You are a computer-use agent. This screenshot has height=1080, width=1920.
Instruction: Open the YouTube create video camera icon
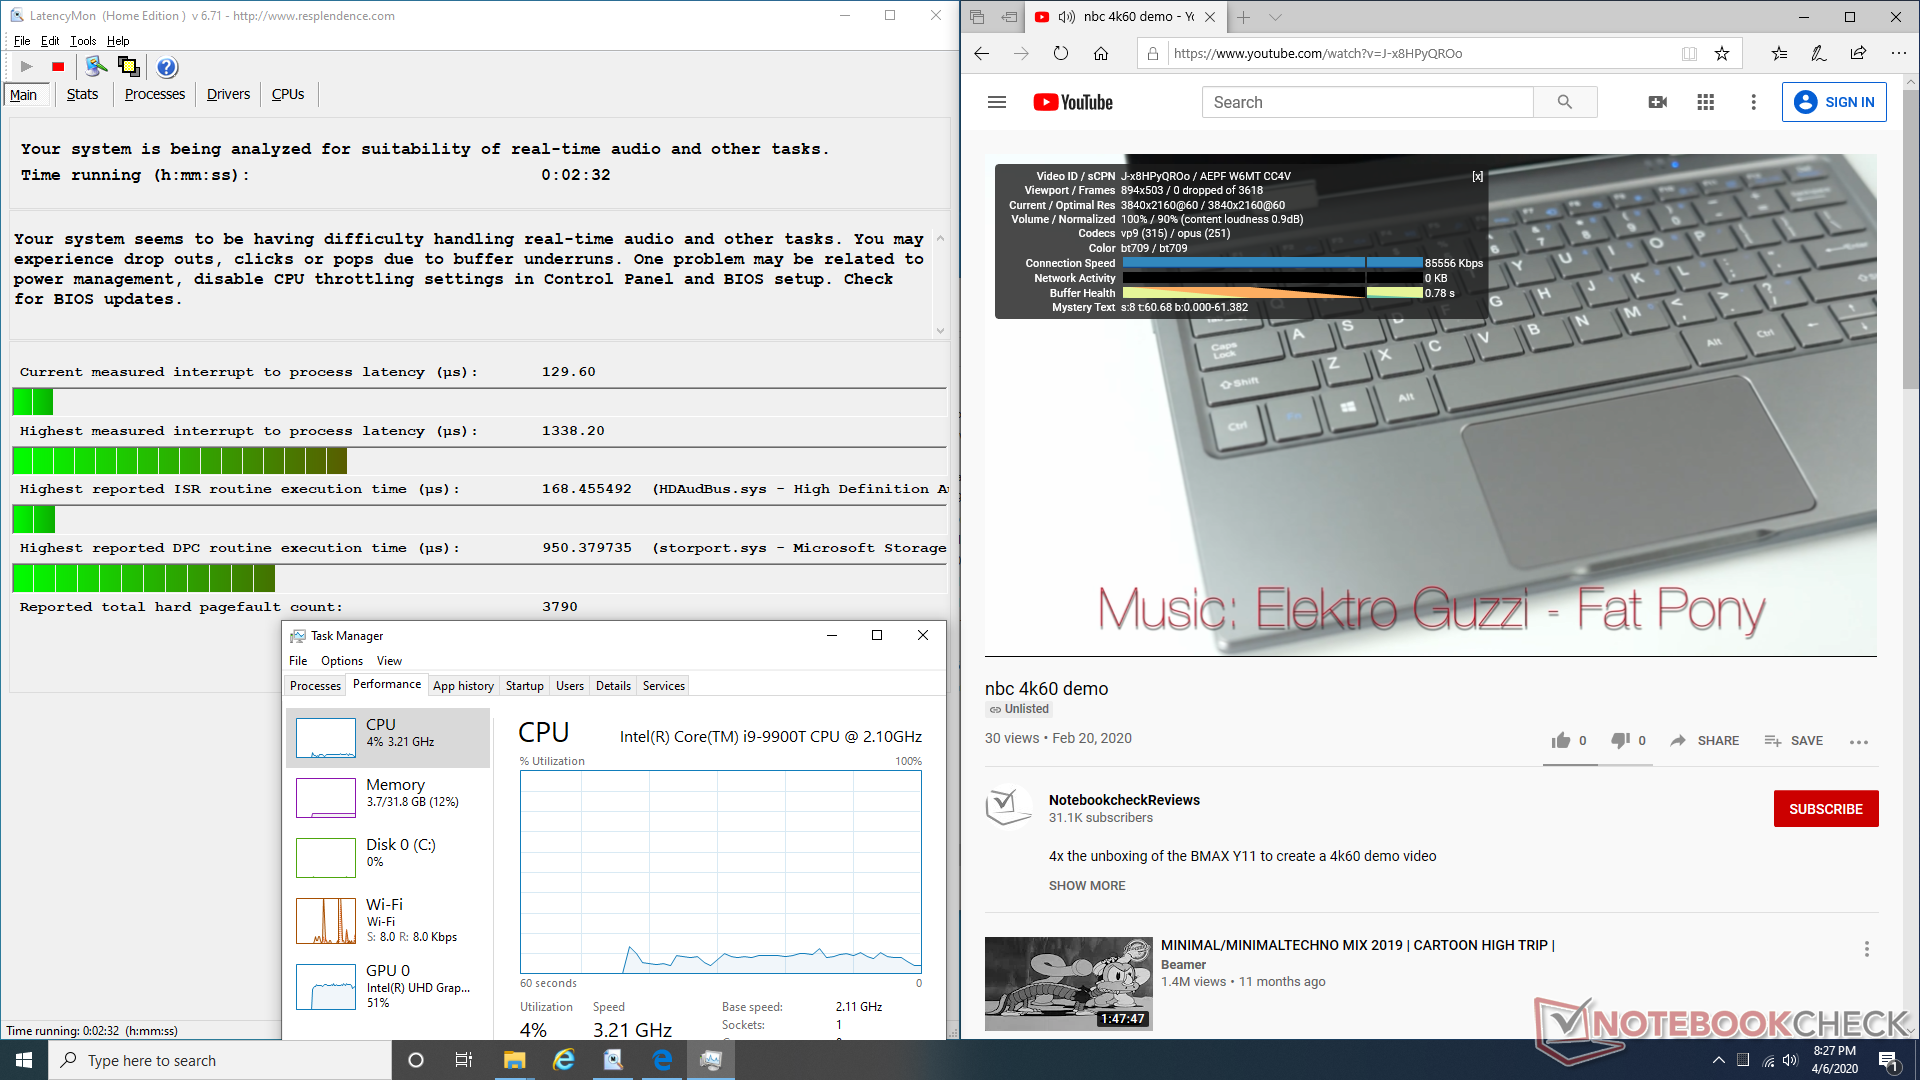click(x=1657, y=102)
